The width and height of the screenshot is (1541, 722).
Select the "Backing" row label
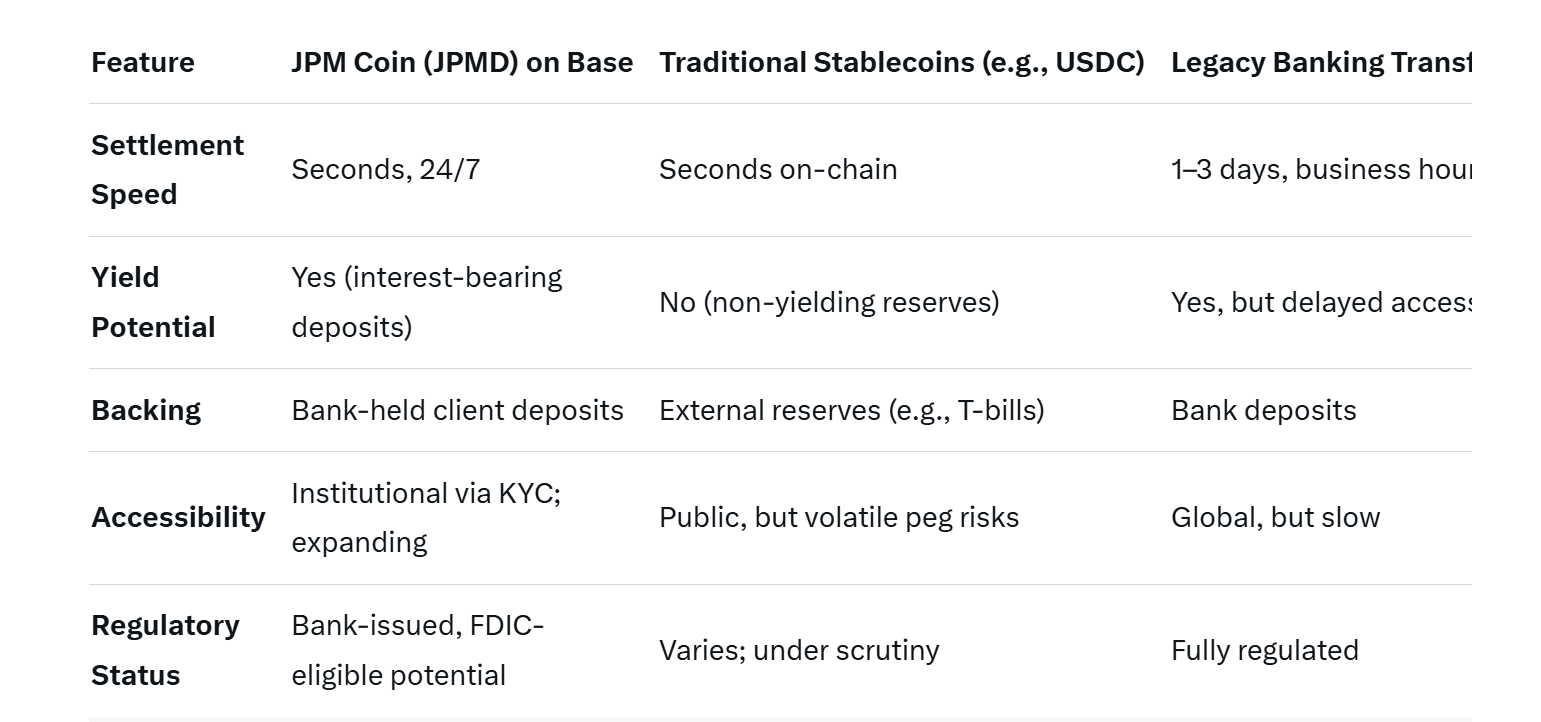coord(146,410)
